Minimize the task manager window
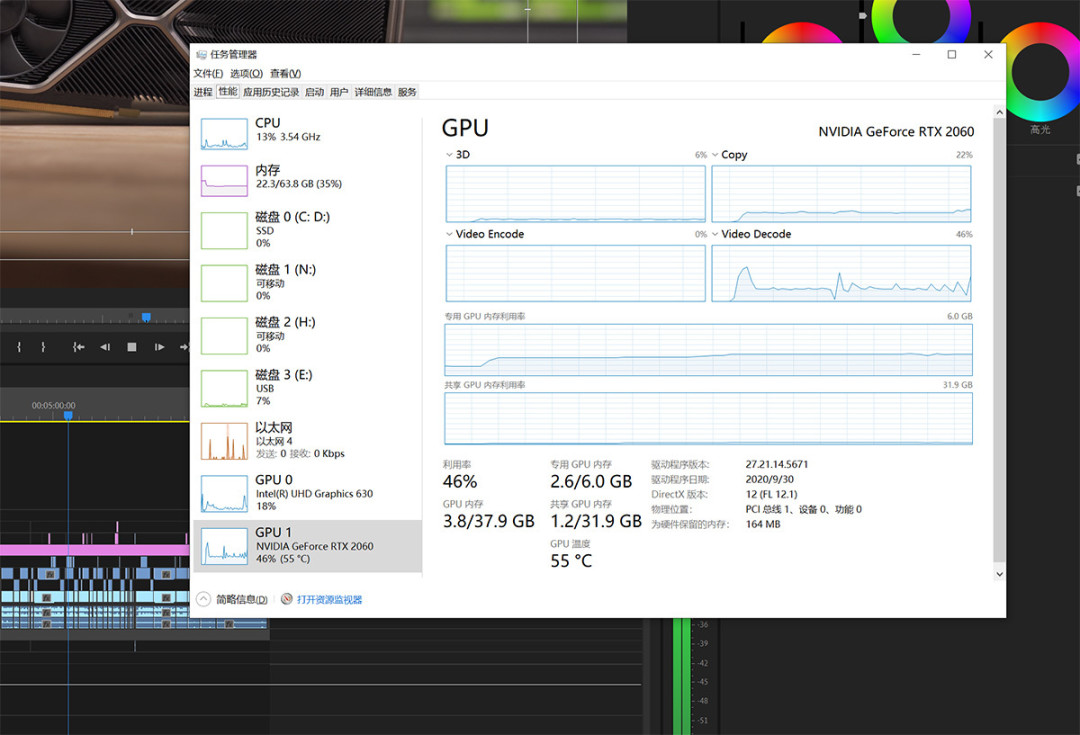This screenshot has height=735, width=1080. [x=916, y=54]
